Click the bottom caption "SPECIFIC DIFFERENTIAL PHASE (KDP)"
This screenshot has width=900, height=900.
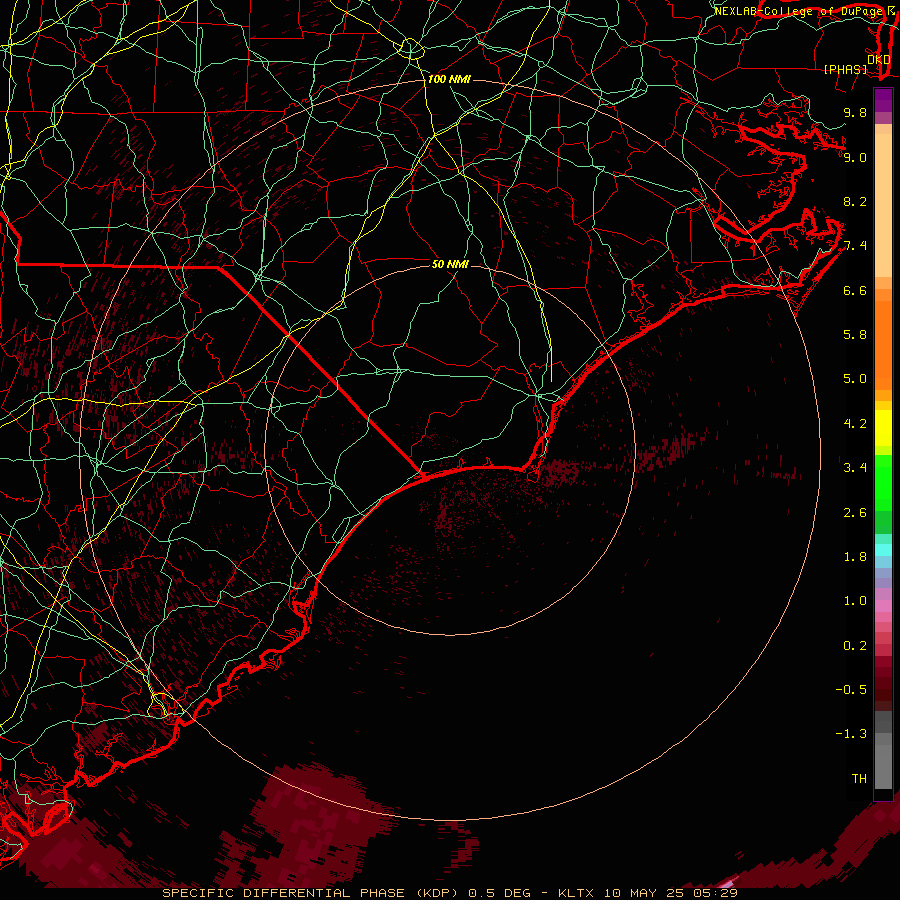pyautogui.click(x=307, y=893)
